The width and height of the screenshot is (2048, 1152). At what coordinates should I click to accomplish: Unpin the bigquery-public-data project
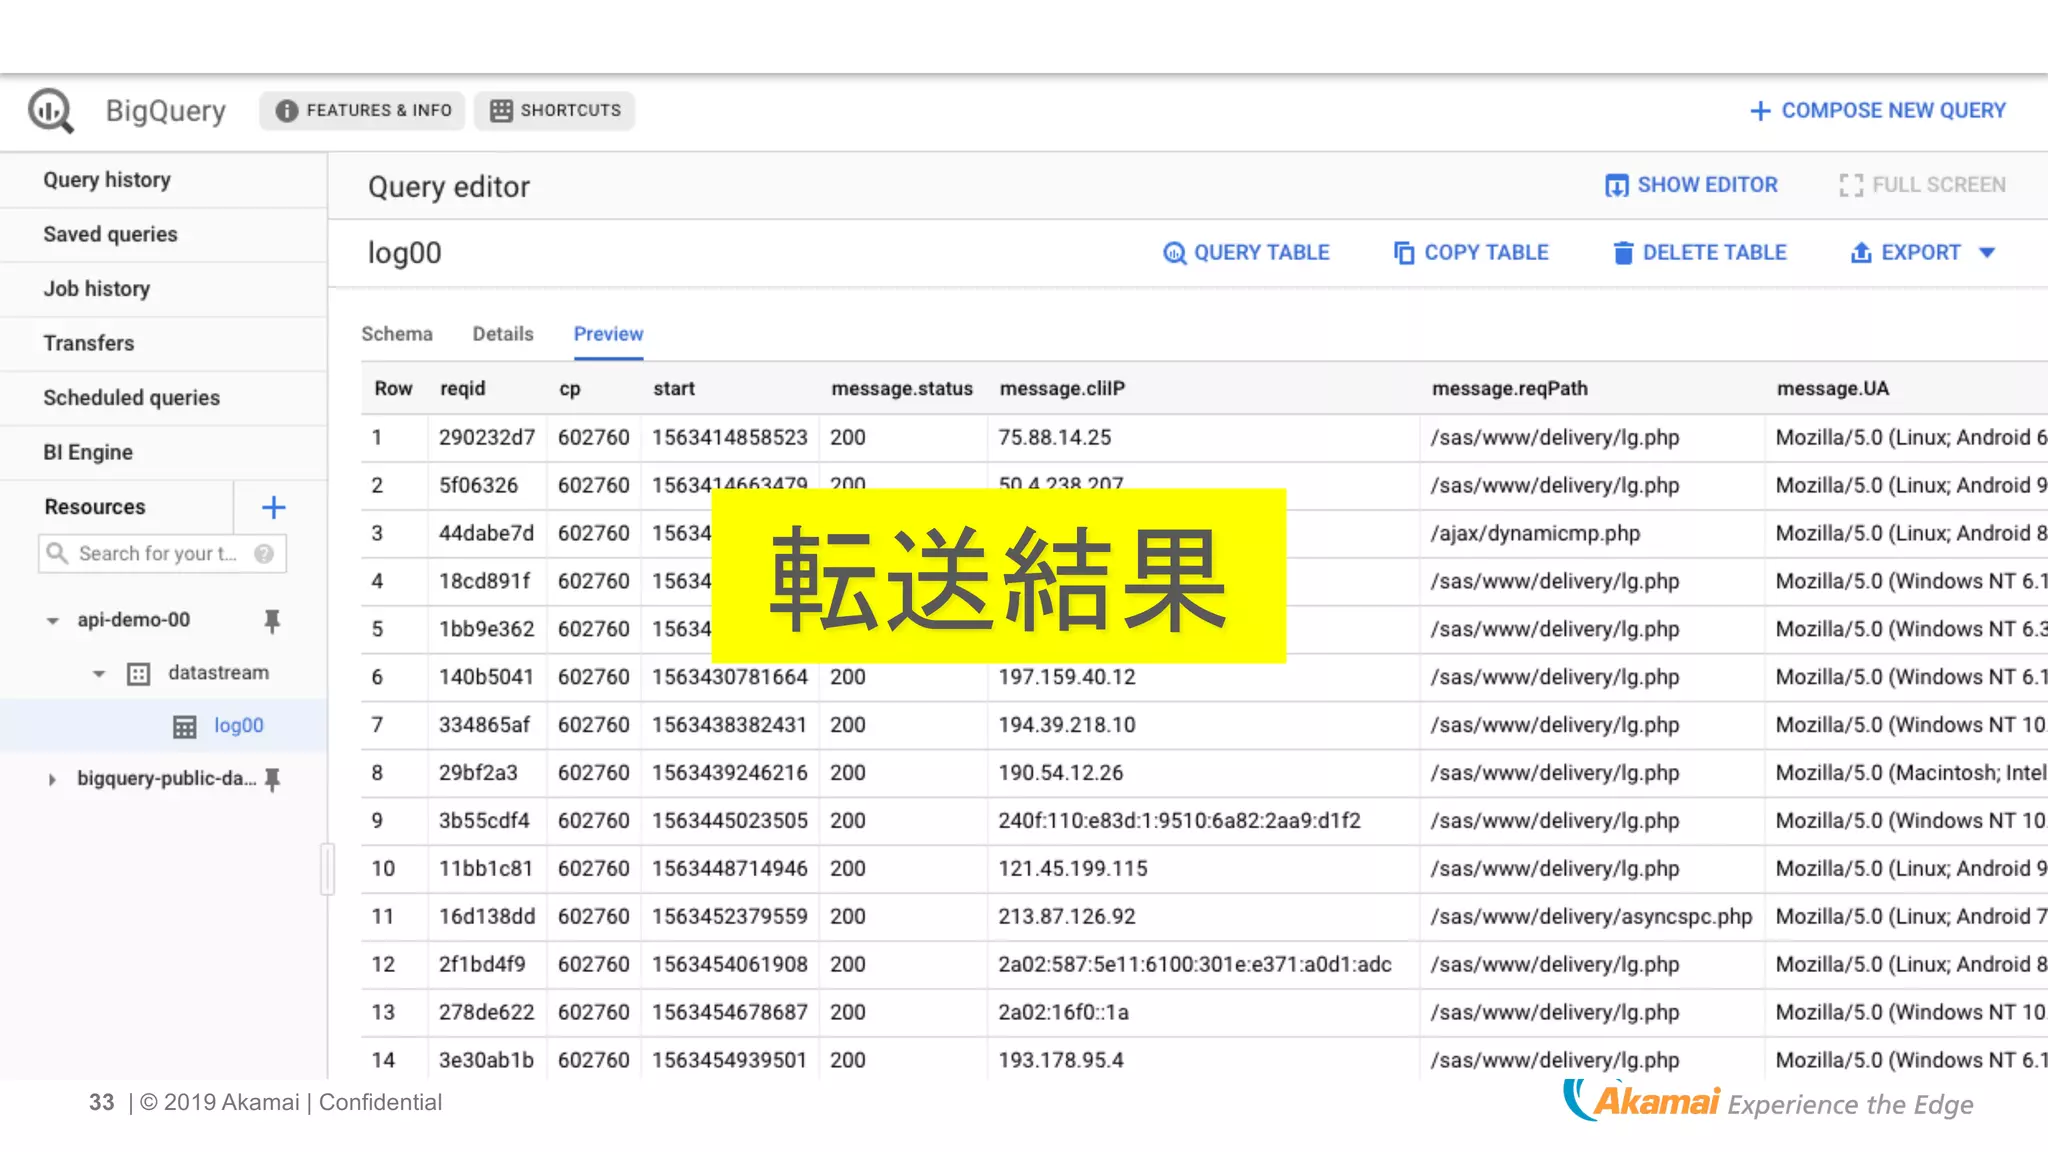tap(272, 779)
